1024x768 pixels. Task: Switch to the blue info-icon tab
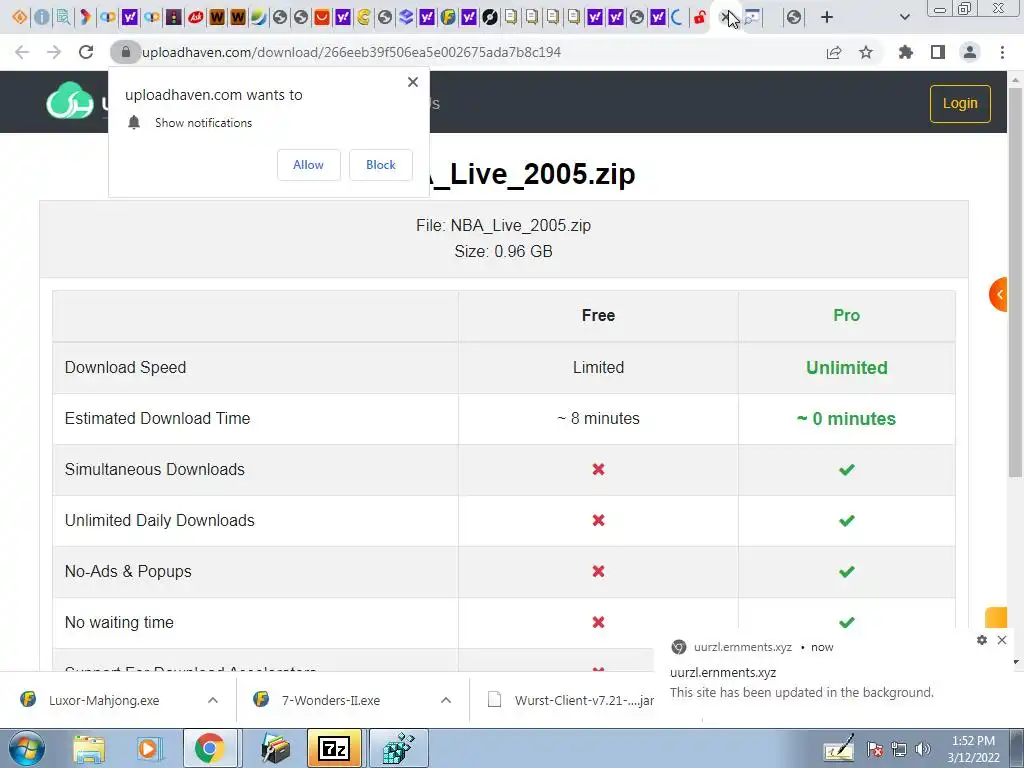pyautogui.click(x=41, y=17)
